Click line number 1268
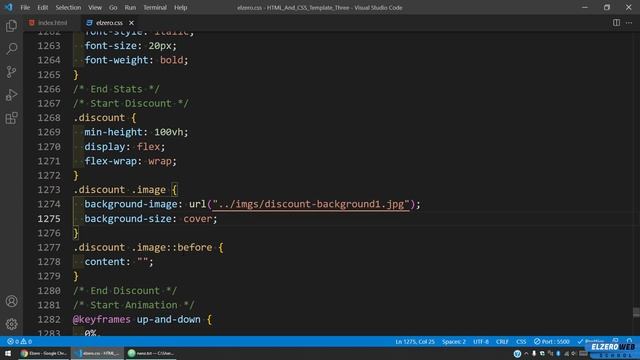The height and width of the screenshot is (360, 640). pyautogui.click(x=49, y=118)
